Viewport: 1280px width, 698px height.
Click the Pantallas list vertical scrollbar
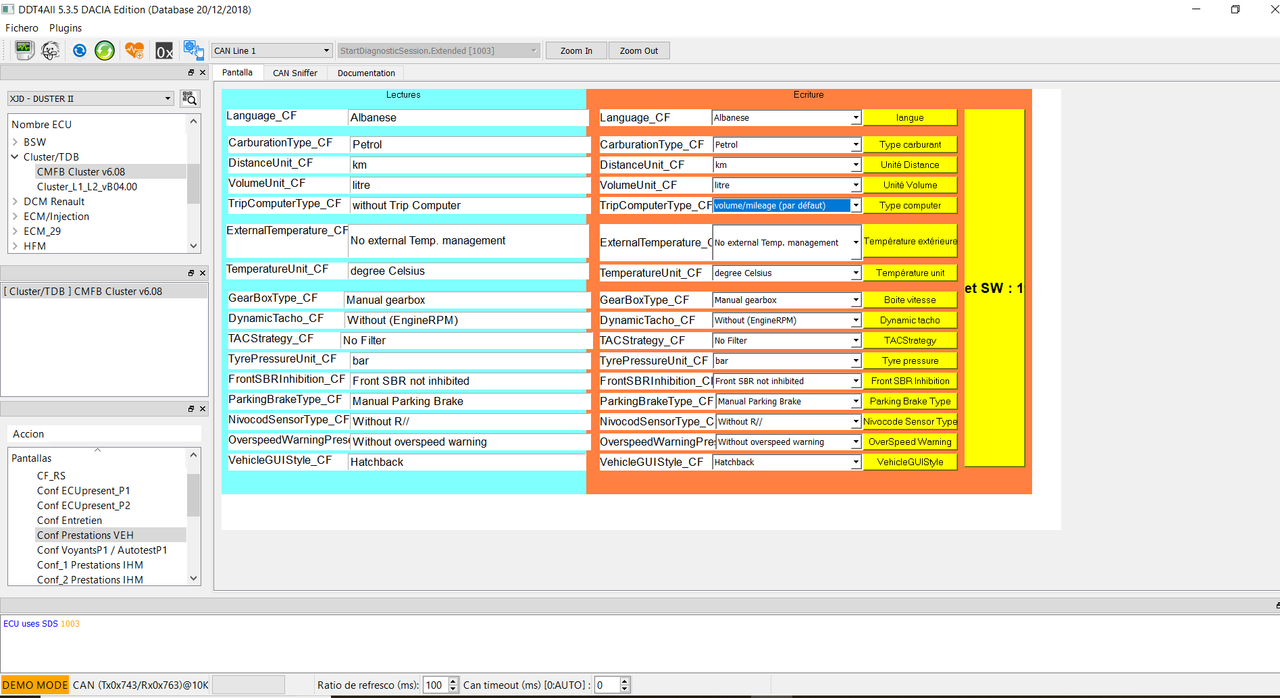click(193, 516)
